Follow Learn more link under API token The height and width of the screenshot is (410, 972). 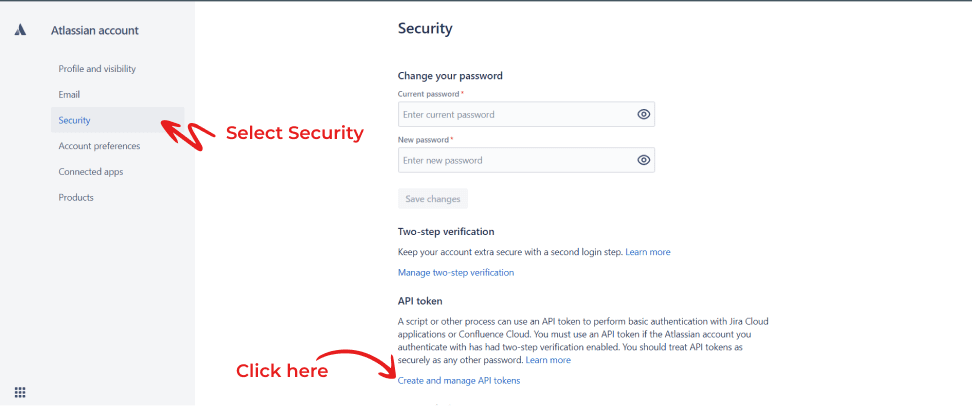(x=548, y=360)
